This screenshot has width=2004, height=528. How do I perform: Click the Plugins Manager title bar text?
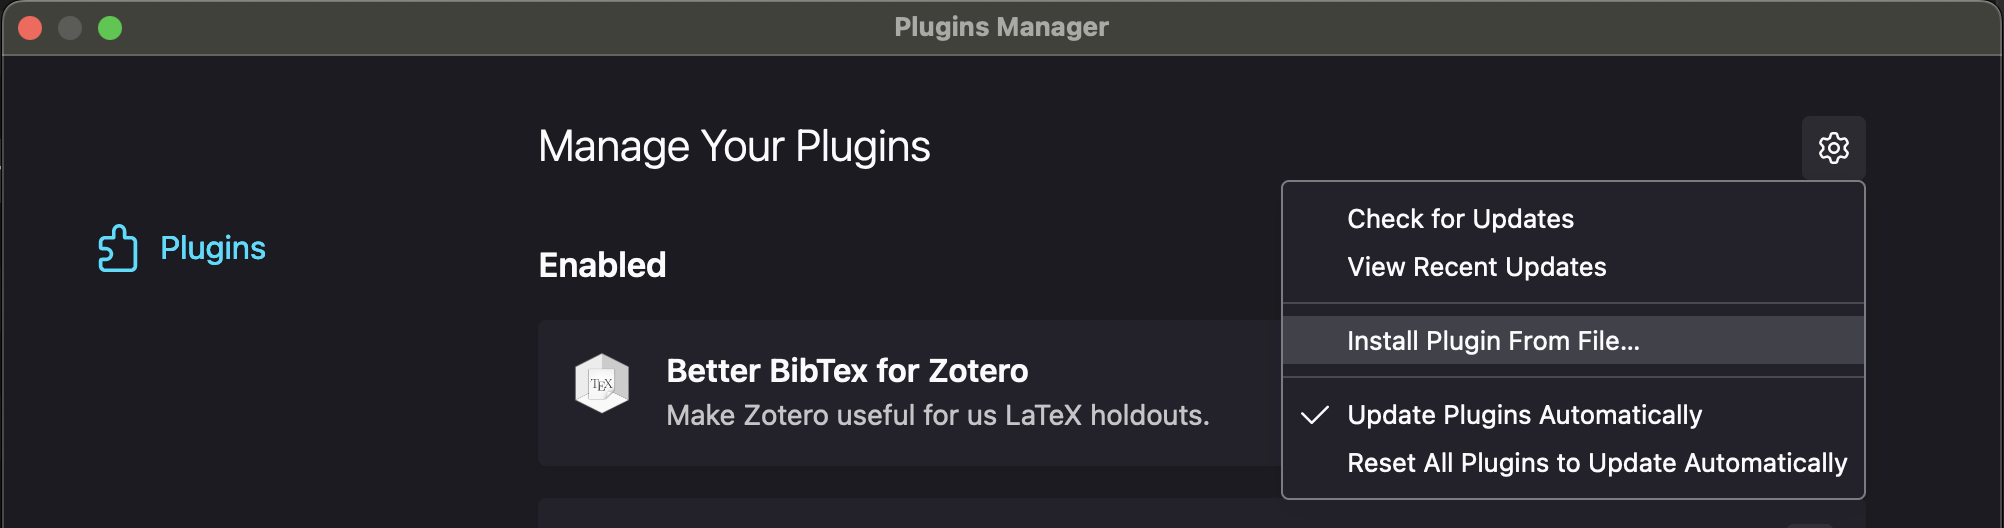click(x=1001, y=27)
